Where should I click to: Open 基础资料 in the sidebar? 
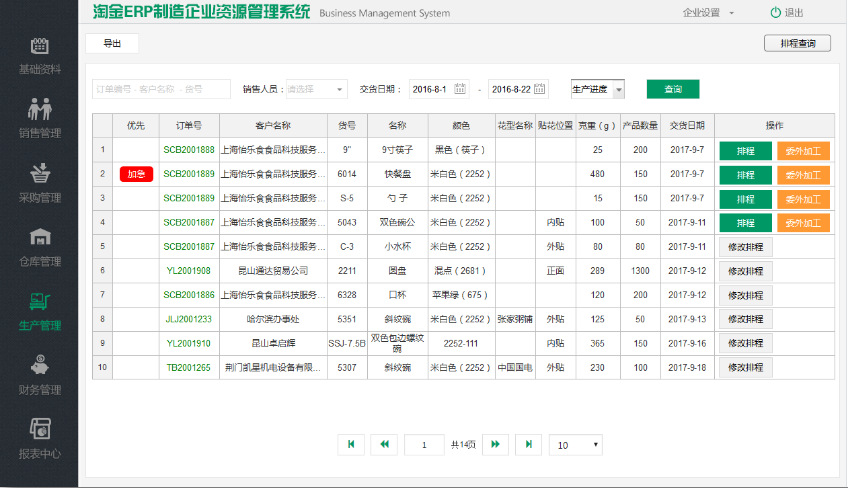tap(39, 56)
